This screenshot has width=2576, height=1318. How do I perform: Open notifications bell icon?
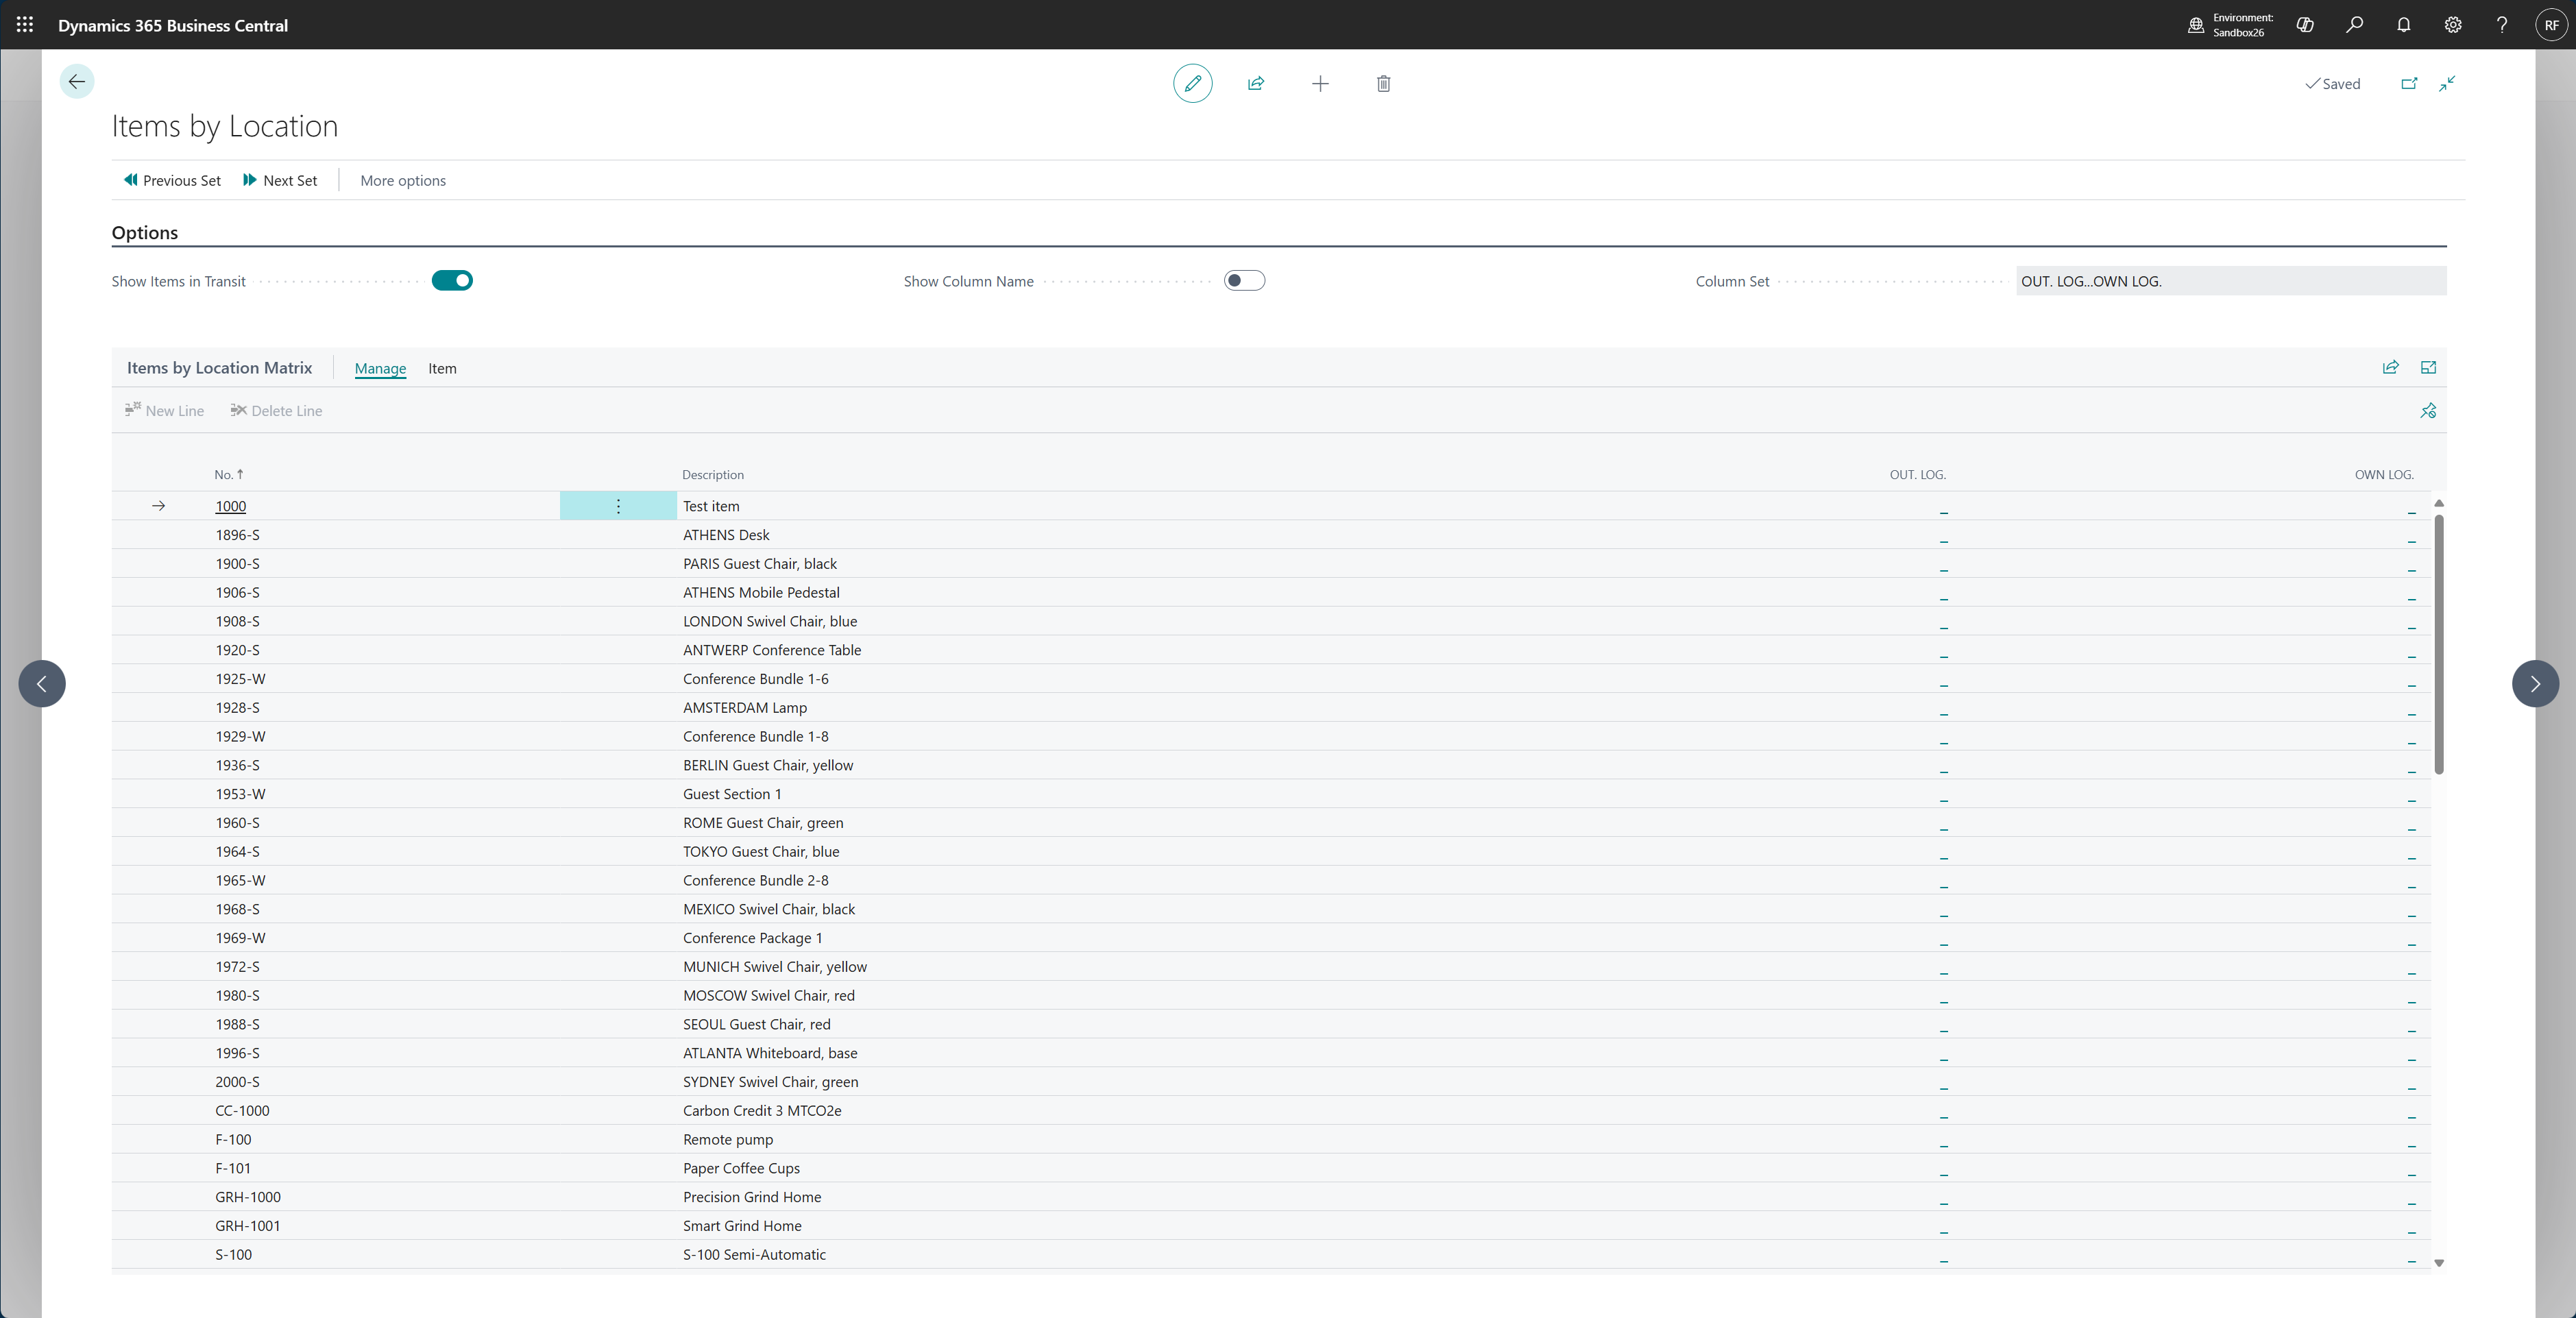point(2403,25)
